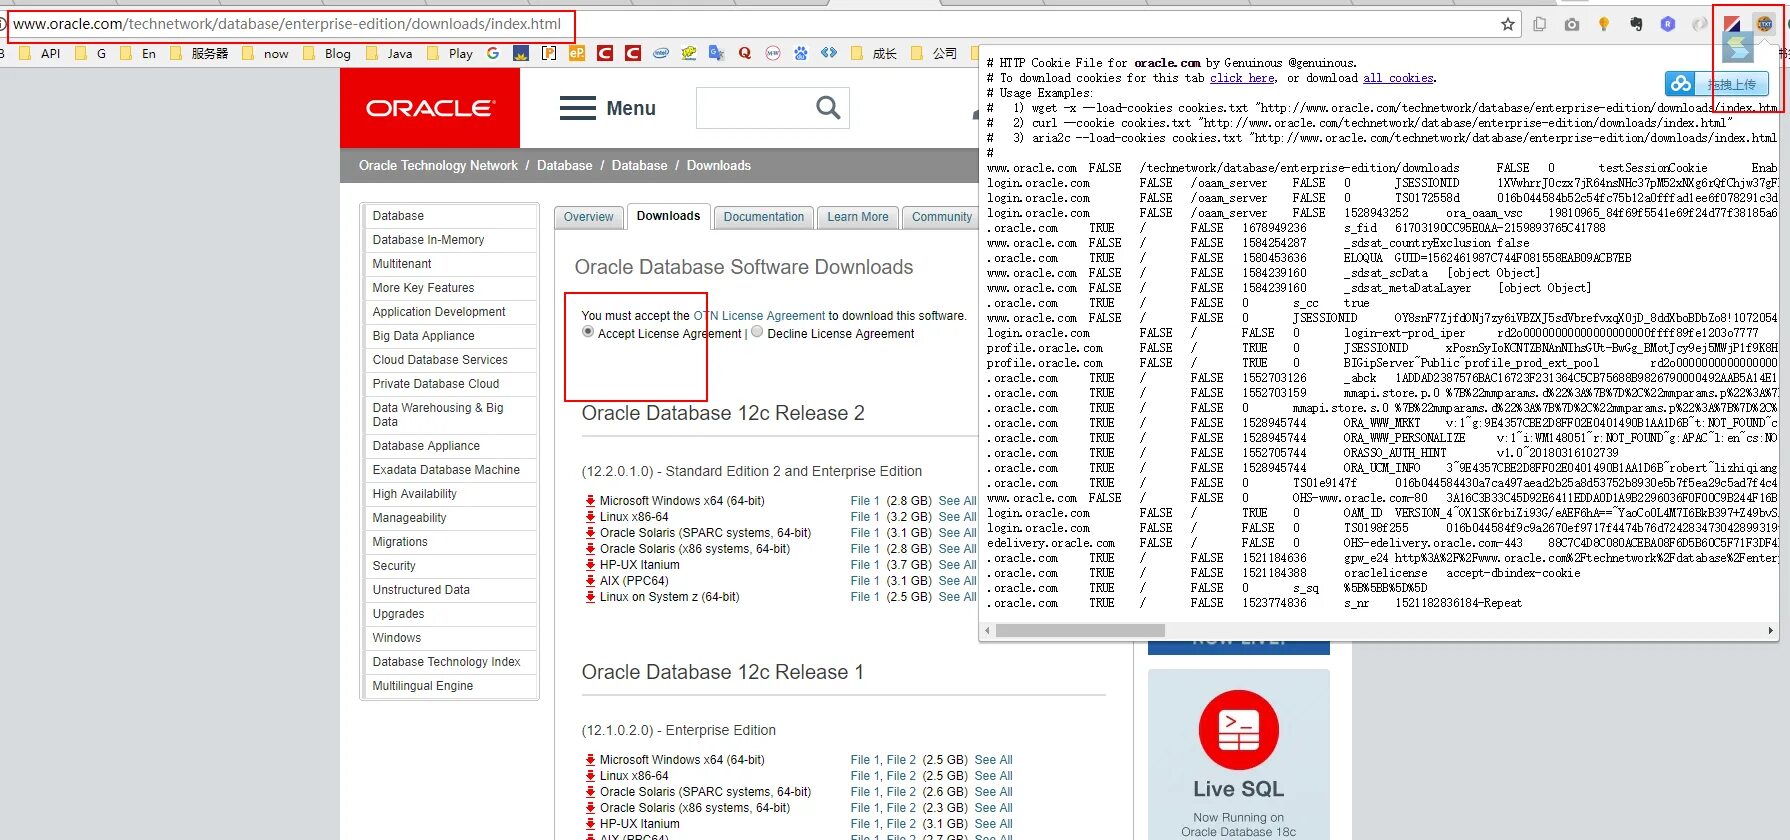Open the 服务器 bookmarks folder
Image resolution: width=1790 pixels, height=840 pixels.
click(x=200, y=53)
